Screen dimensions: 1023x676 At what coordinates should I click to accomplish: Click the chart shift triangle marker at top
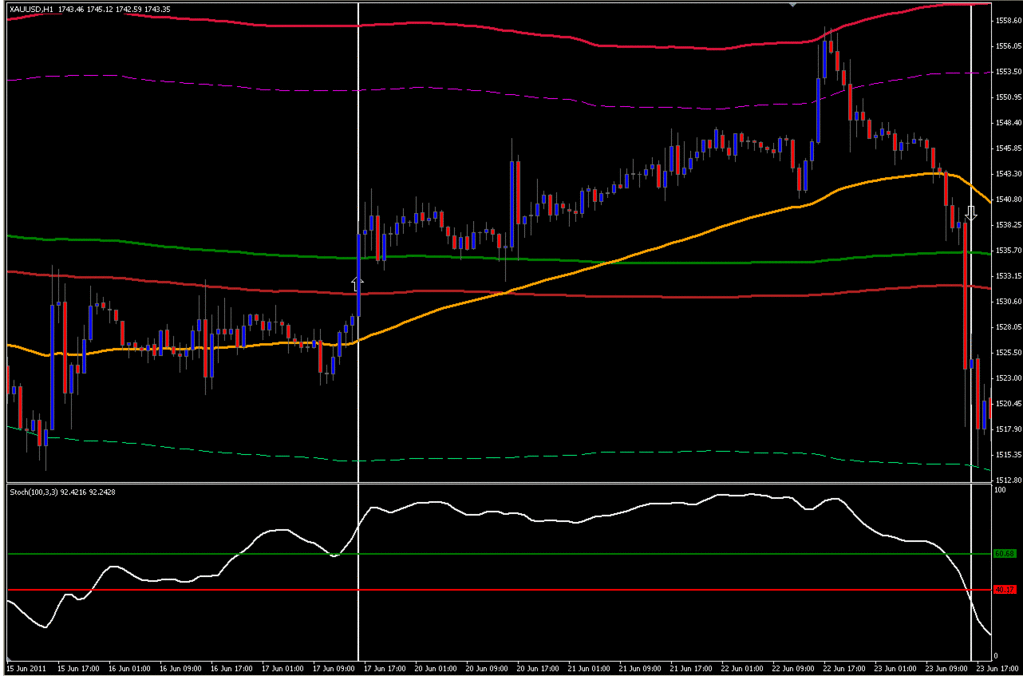pos(793,5)
